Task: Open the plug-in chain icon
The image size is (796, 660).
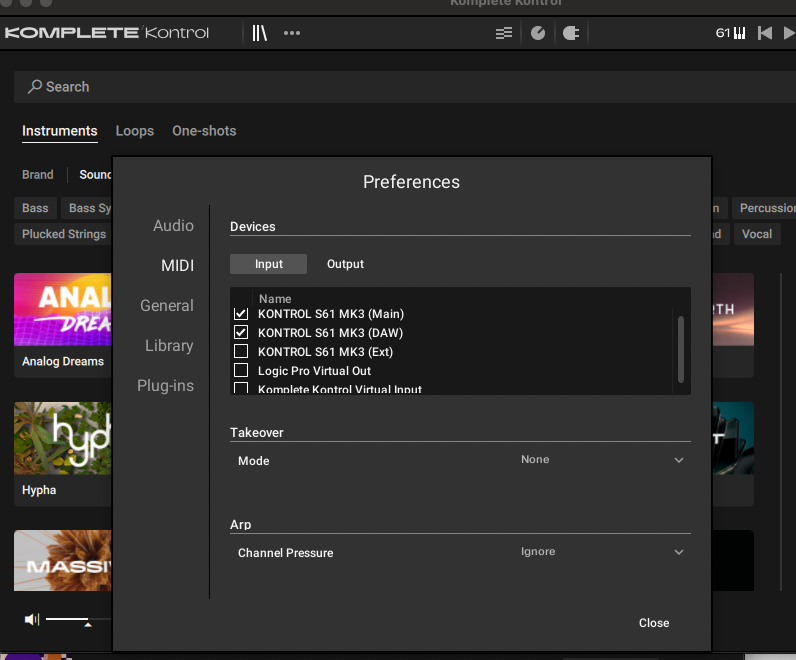Action: [571, 33]
